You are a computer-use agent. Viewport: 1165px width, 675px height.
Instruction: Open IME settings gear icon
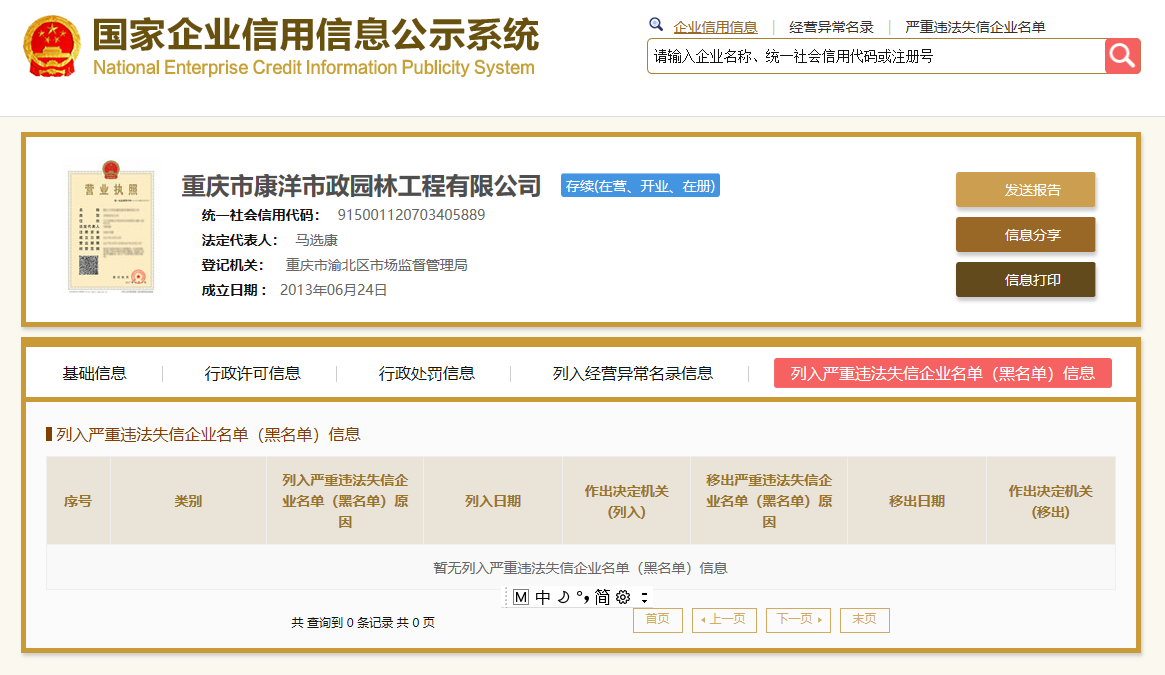click(623, 597)
